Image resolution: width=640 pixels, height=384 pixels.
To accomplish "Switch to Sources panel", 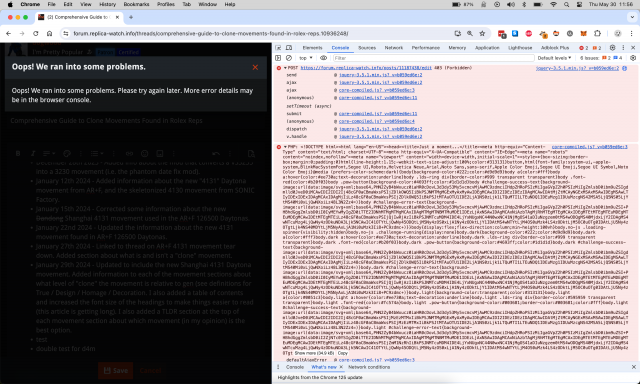I will (367, 48).
